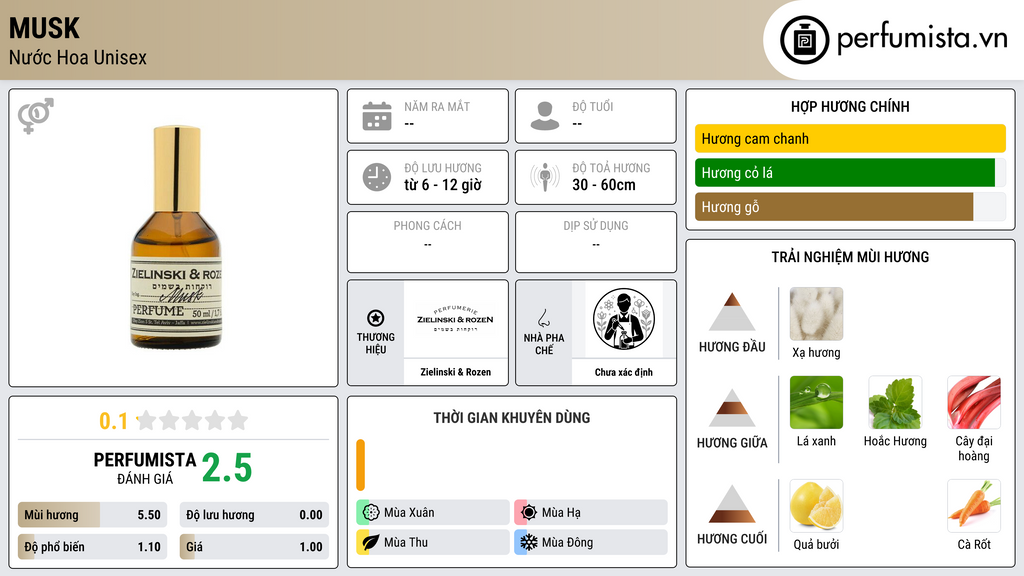1024x576 pixels.
Task: Click the từ 6 - 12 giờ longevity value
Action: coord(443,185)
